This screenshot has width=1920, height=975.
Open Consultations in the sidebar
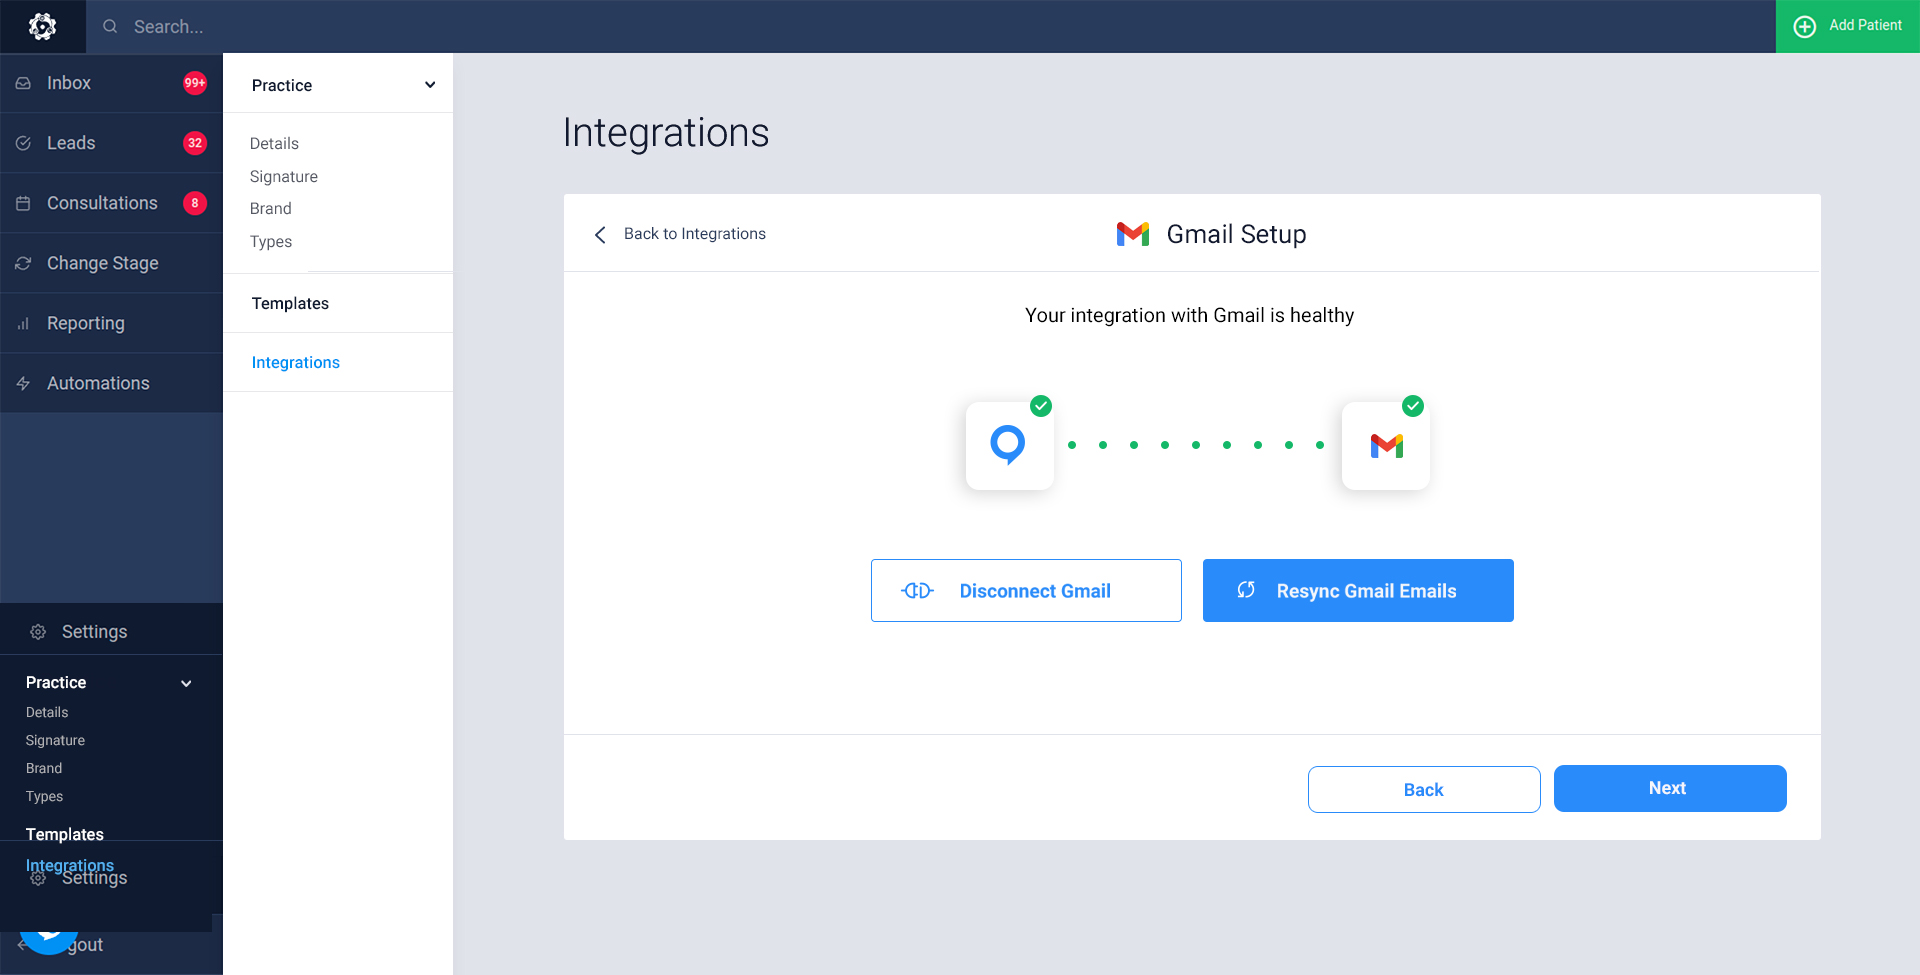(111, 203)
